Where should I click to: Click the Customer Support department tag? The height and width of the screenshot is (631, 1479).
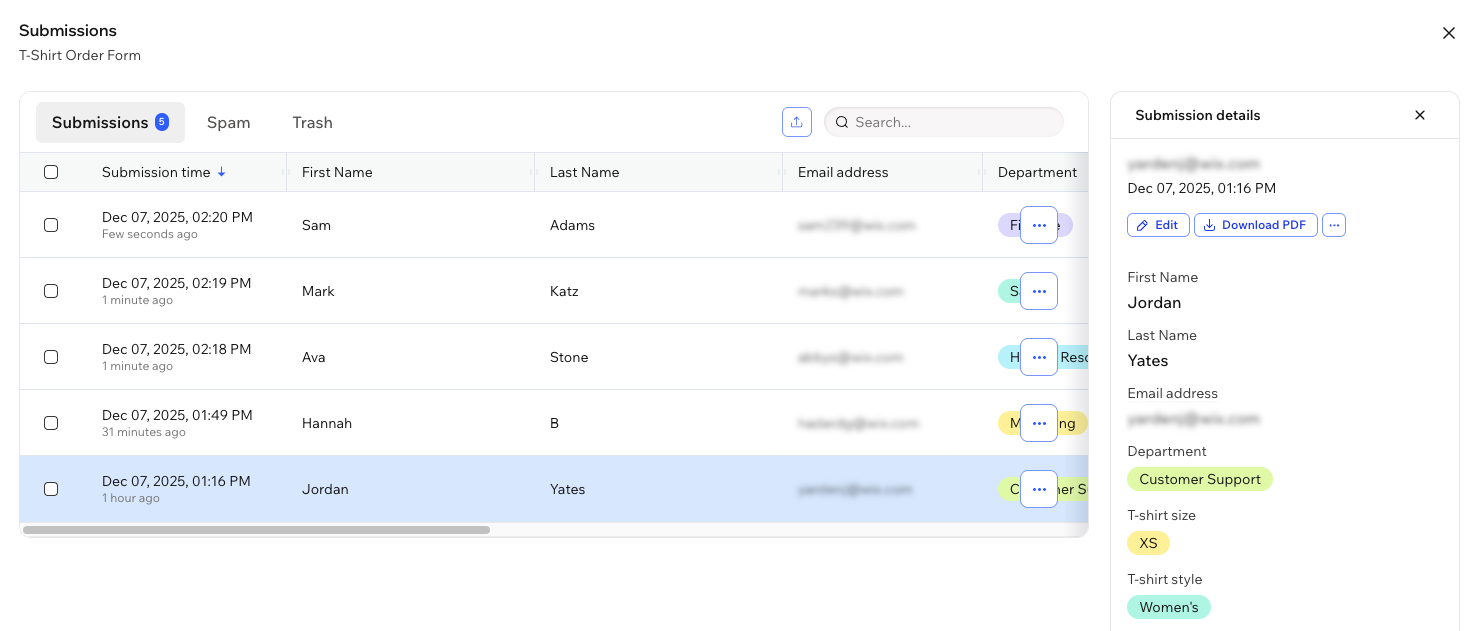[1200, 479]
